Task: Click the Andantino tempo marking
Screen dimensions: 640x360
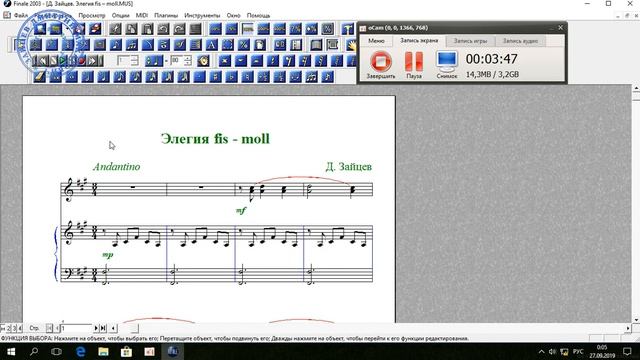Action: 117,167
